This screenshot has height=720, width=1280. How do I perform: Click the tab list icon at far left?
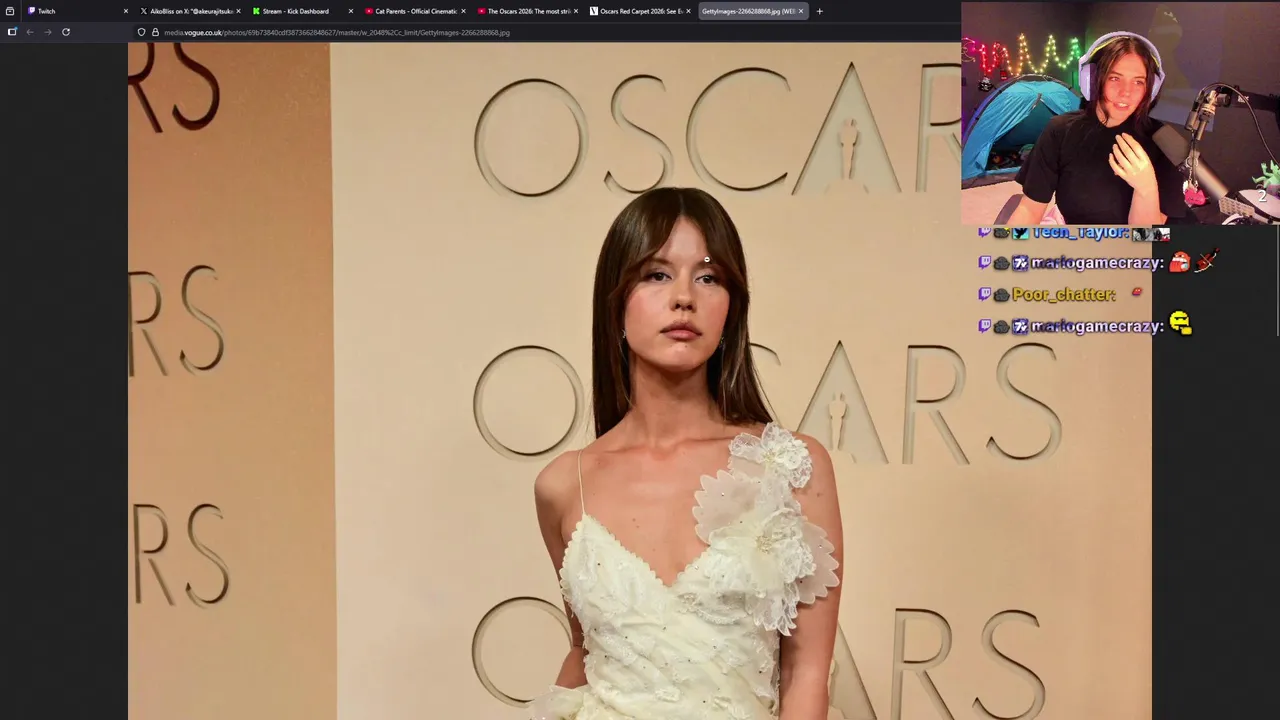(x=10, y=11)
